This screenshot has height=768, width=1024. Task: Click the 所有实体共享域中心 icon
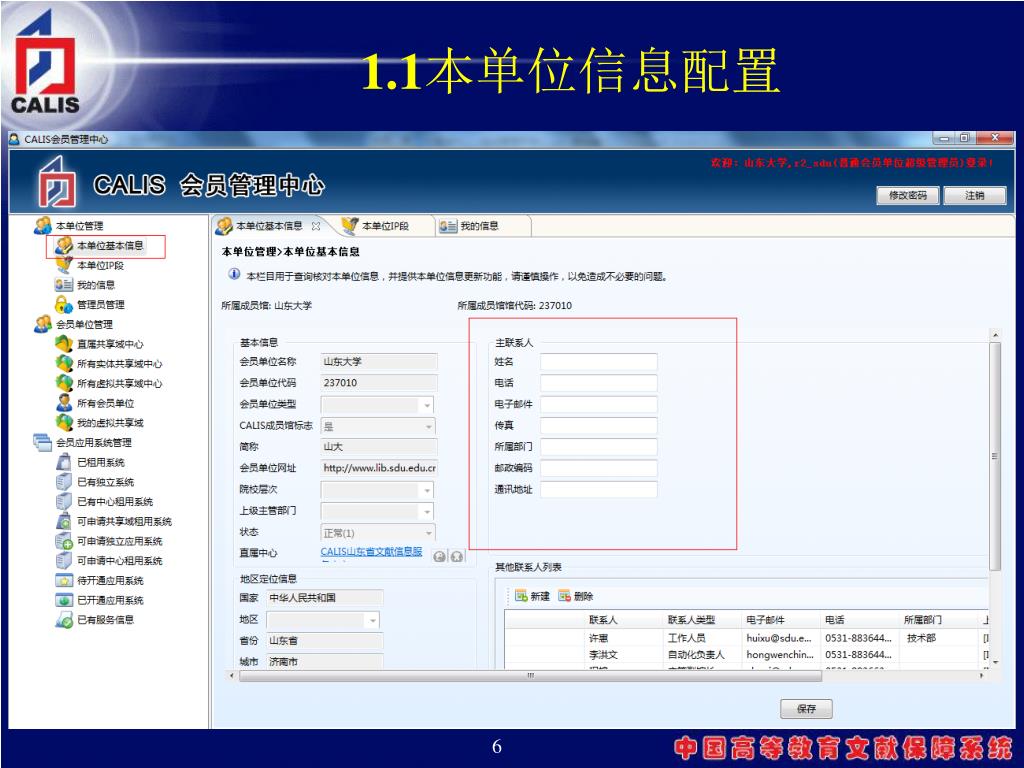63,363
